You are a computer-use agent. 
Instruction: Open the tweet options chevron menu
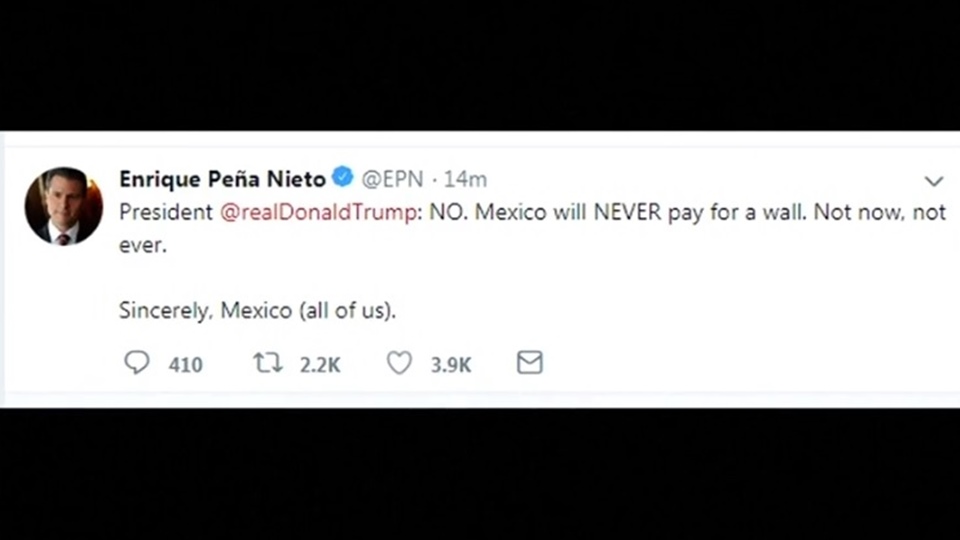tap(933, 181)
